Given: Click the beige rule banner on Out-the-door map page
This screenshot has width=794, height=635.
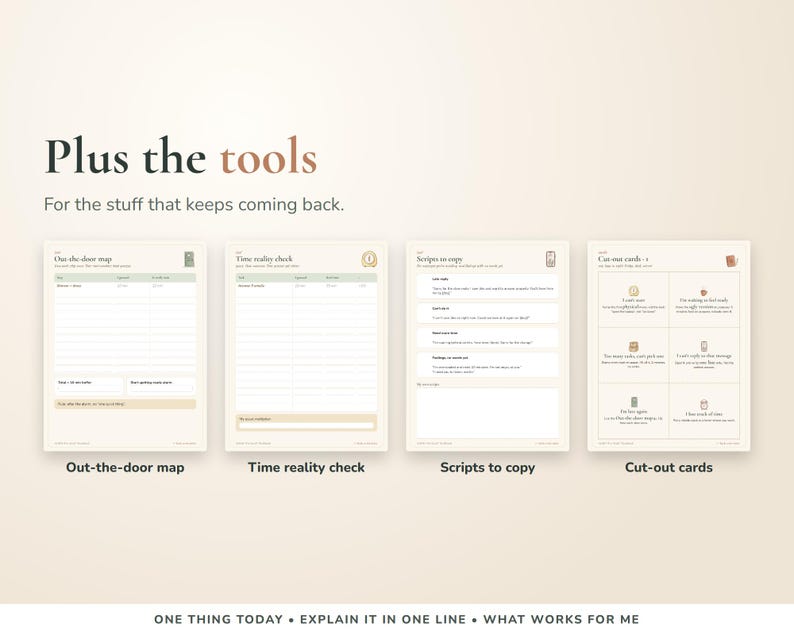Looking at the screenshot, I should (125, 404).
